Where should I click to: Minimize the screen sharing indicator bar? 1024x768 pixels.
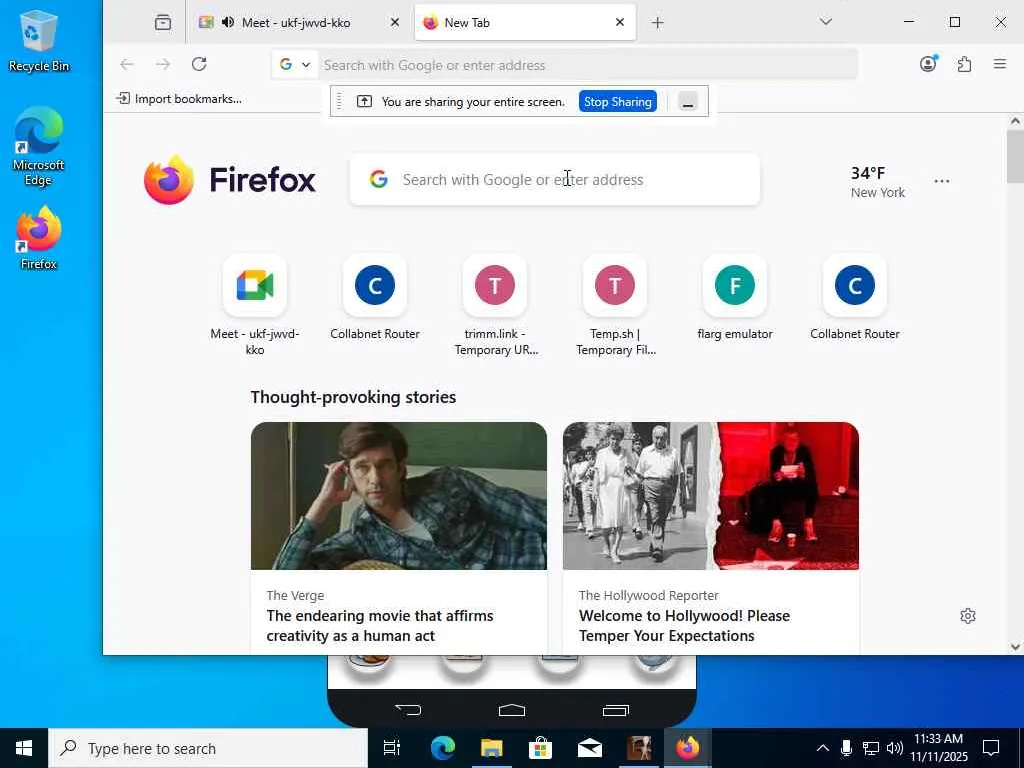coord(688,102)
